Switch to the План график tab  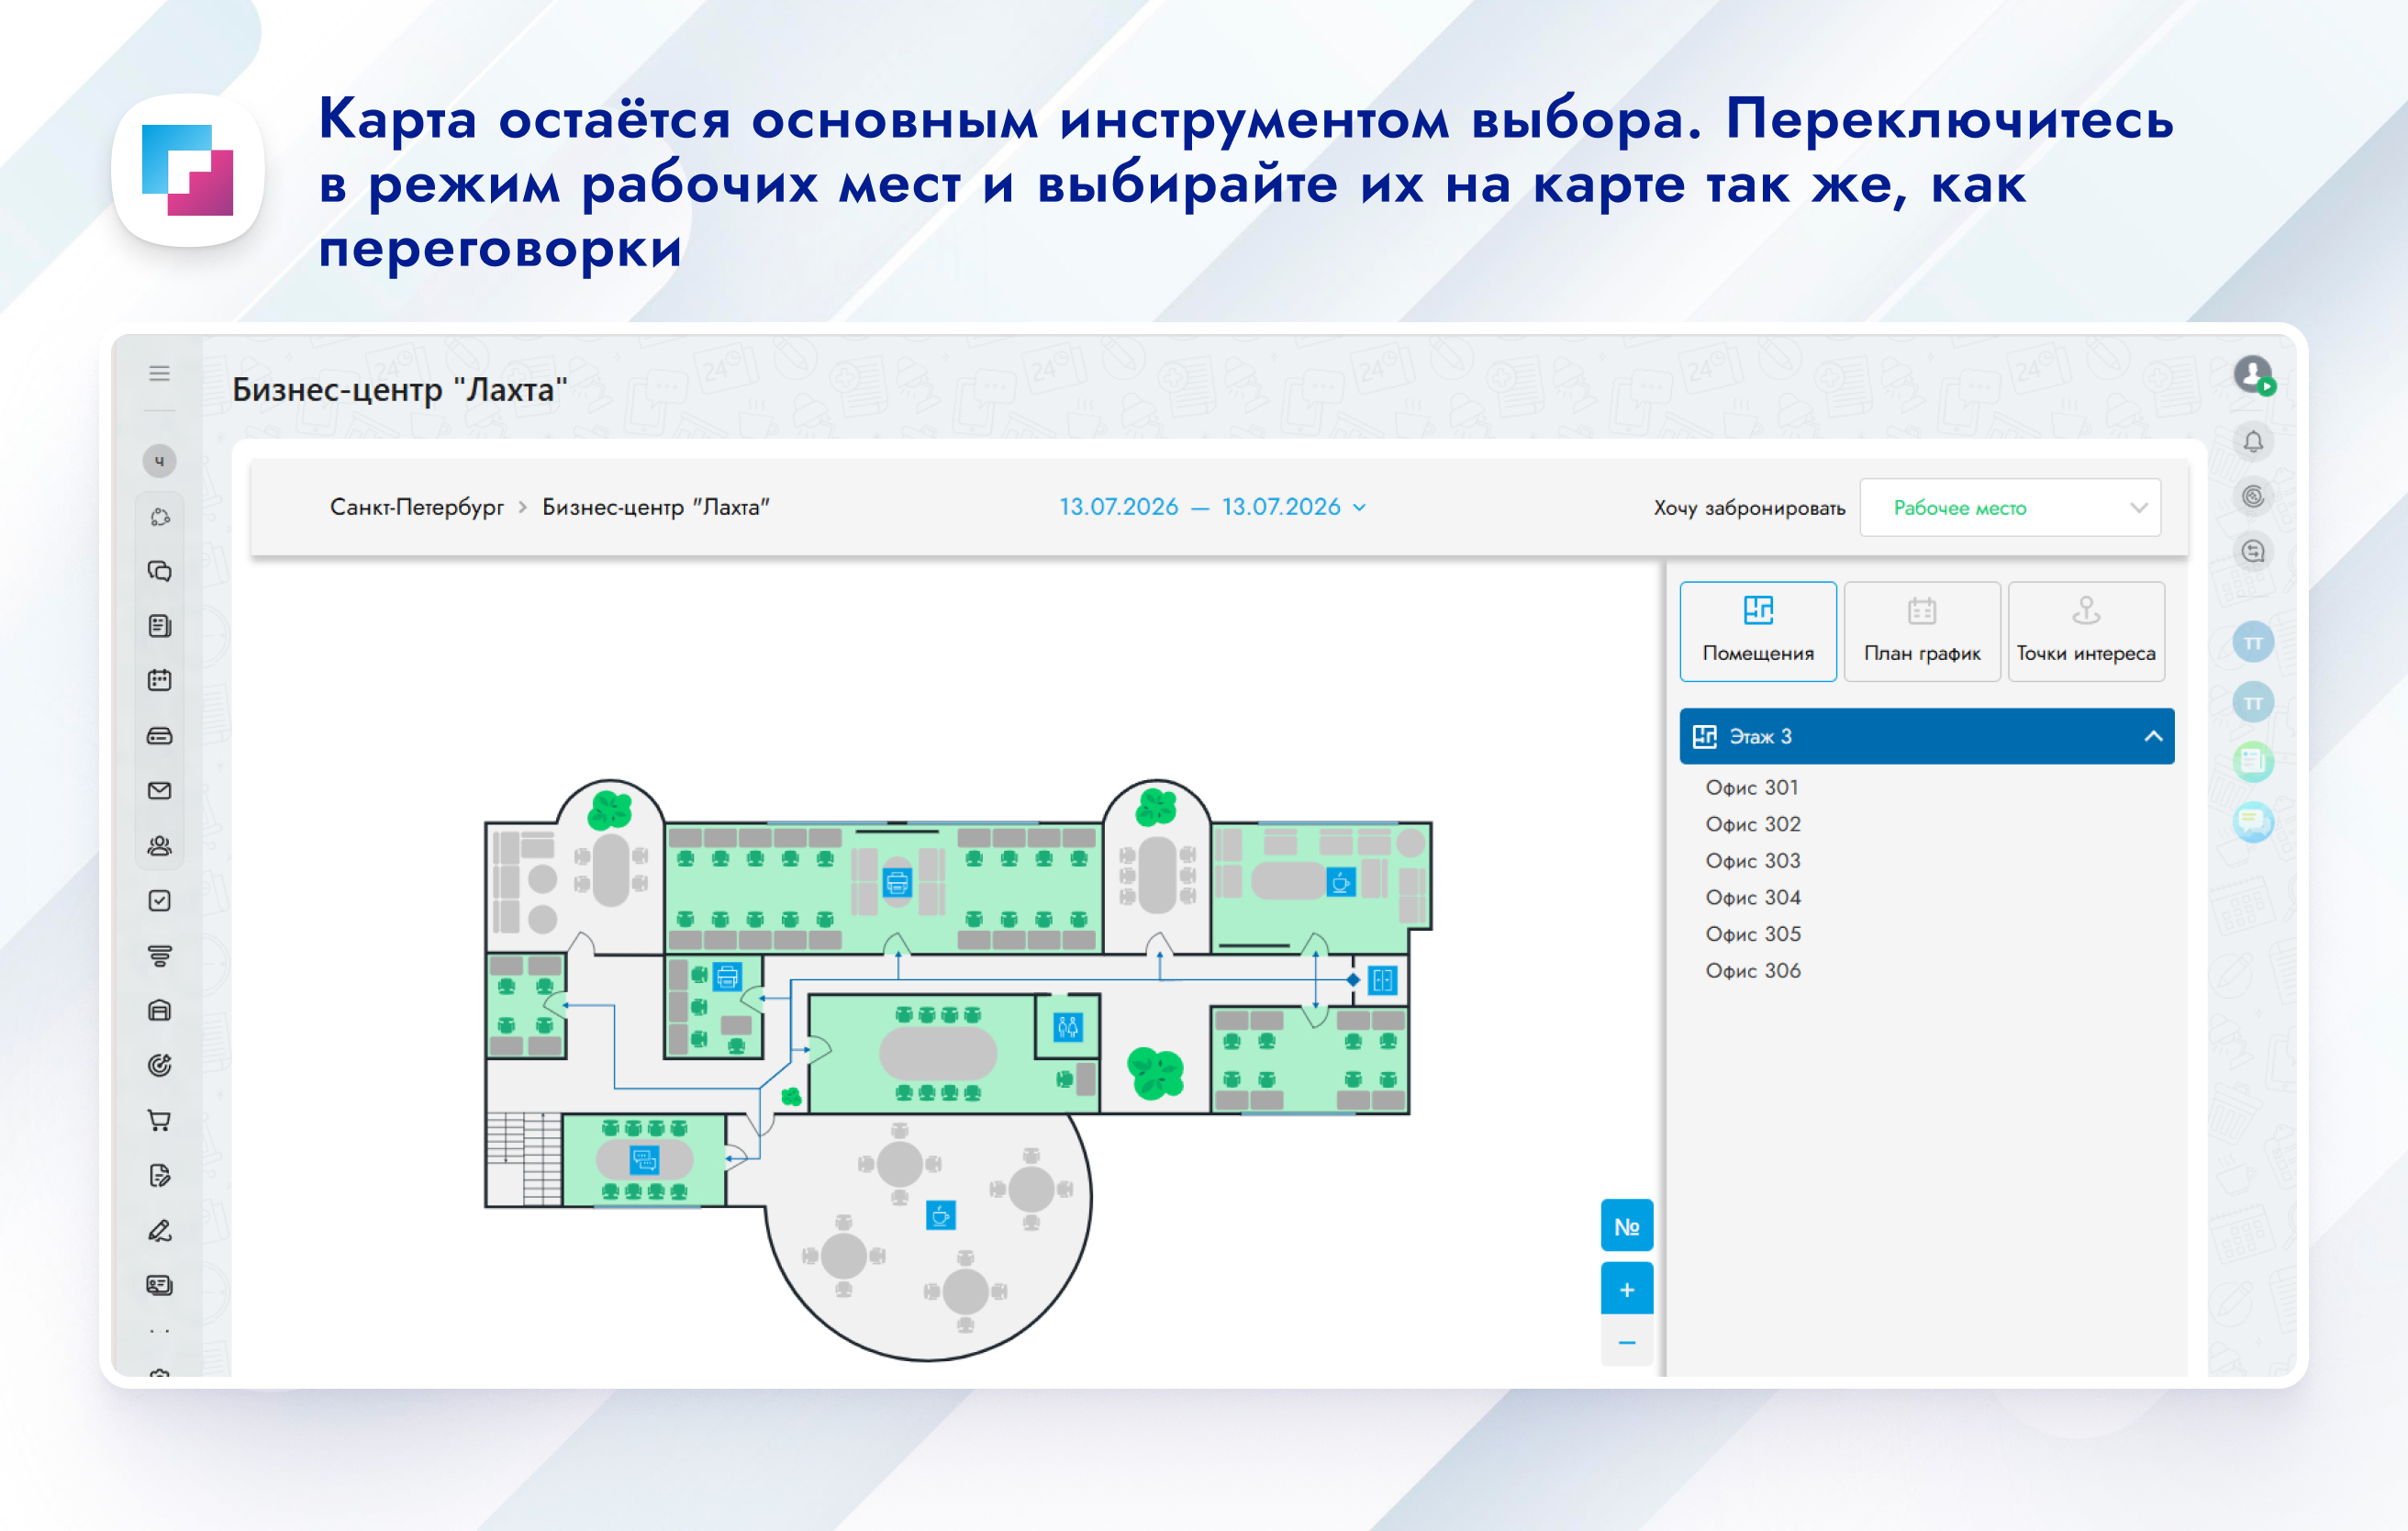pos(1921,631)
